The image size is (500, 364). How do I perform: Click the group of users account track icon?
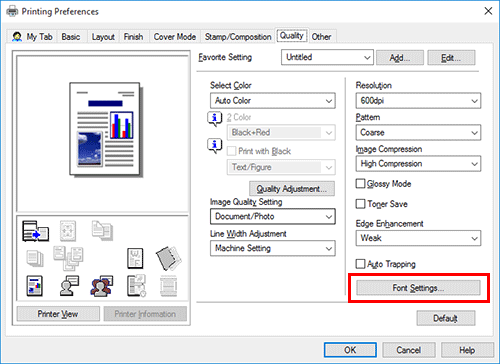[x=102, y=286]
